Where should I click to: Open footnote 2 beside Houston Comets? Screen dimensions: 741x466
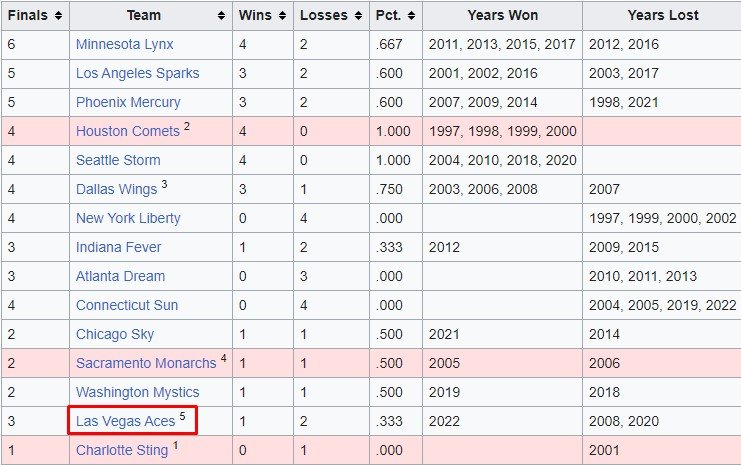187,128
